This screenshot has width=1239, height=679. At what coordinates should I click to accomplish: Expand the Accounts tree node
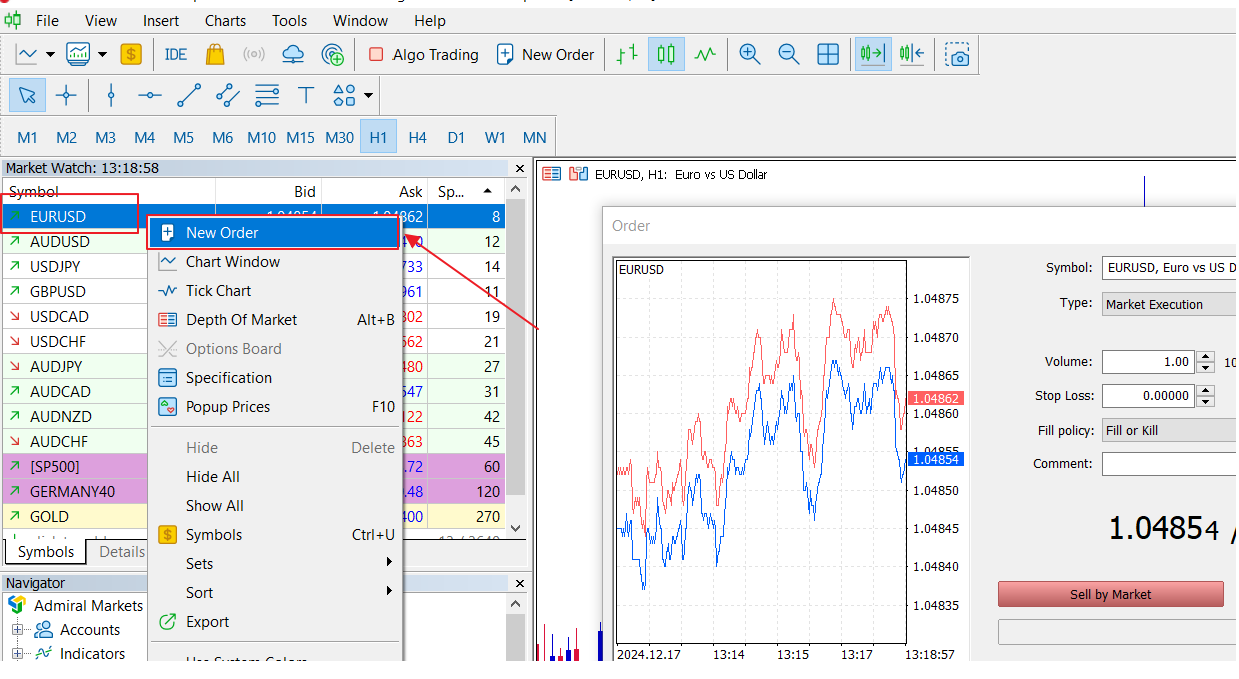(x=17, y=630)
